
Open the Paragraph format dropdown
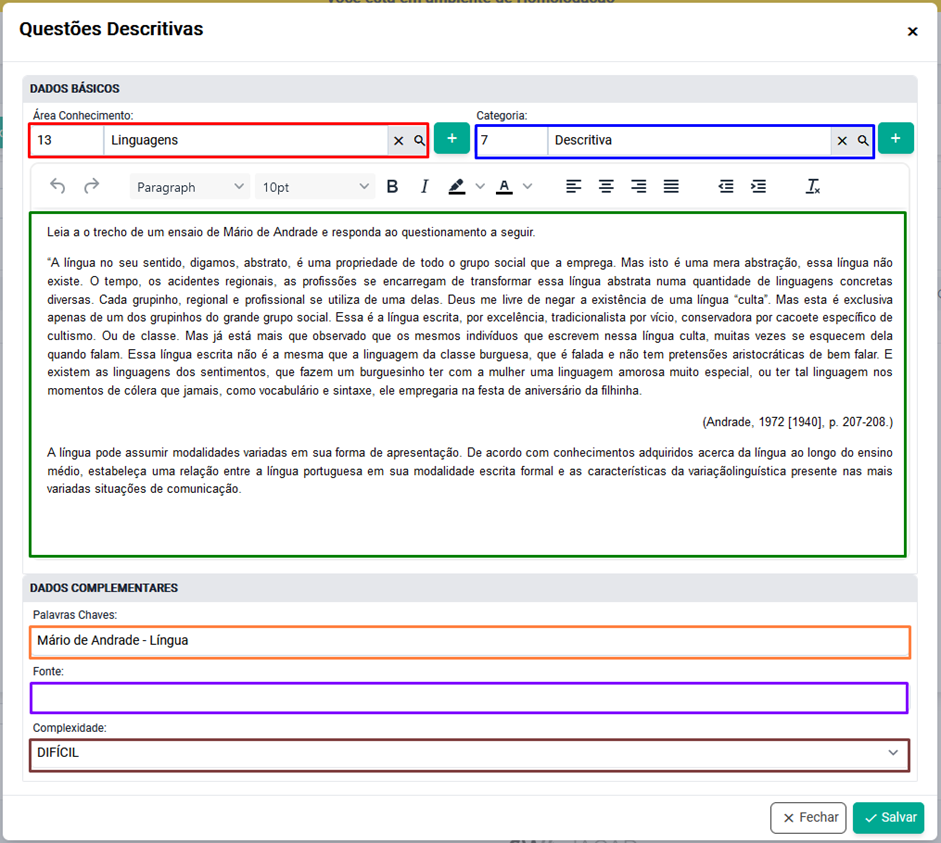point(190,187)
